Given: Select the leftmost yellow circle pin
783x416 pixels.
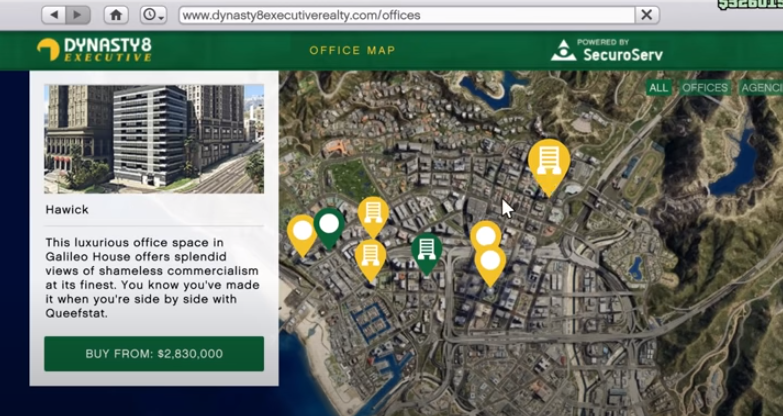Looking at the screenshot, I should point(302,235).
